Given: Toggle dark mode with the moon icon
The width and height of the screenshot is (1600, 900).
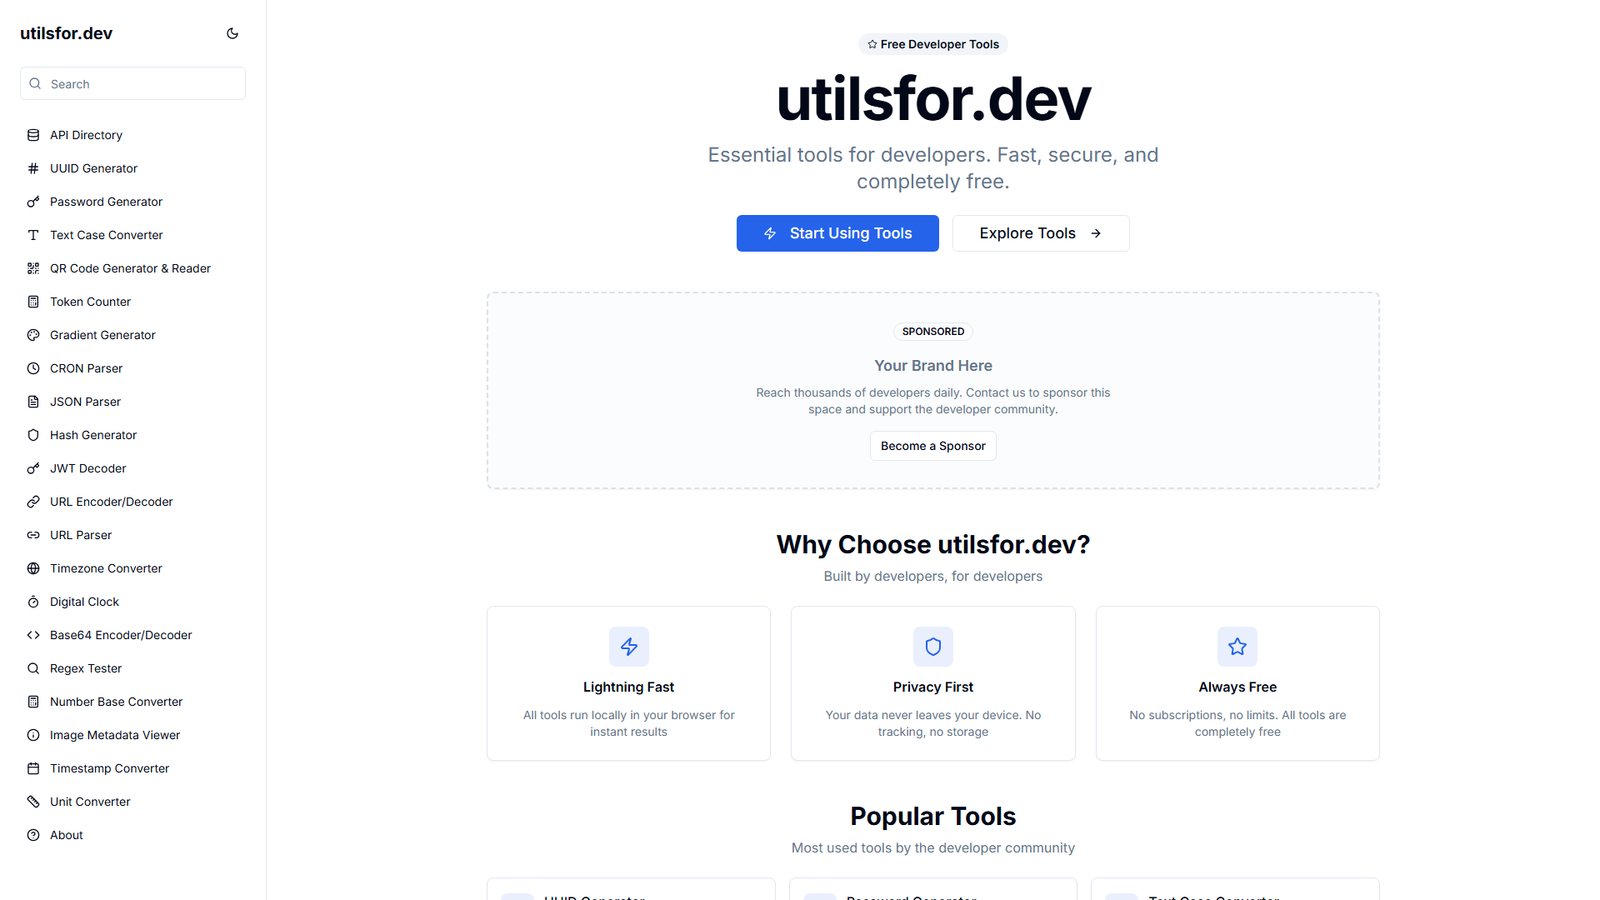Looking at the screenshot, I should (232, 33).
